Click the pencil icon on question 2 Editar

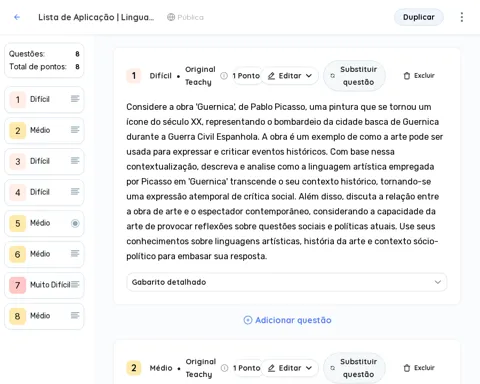[271, 368]
